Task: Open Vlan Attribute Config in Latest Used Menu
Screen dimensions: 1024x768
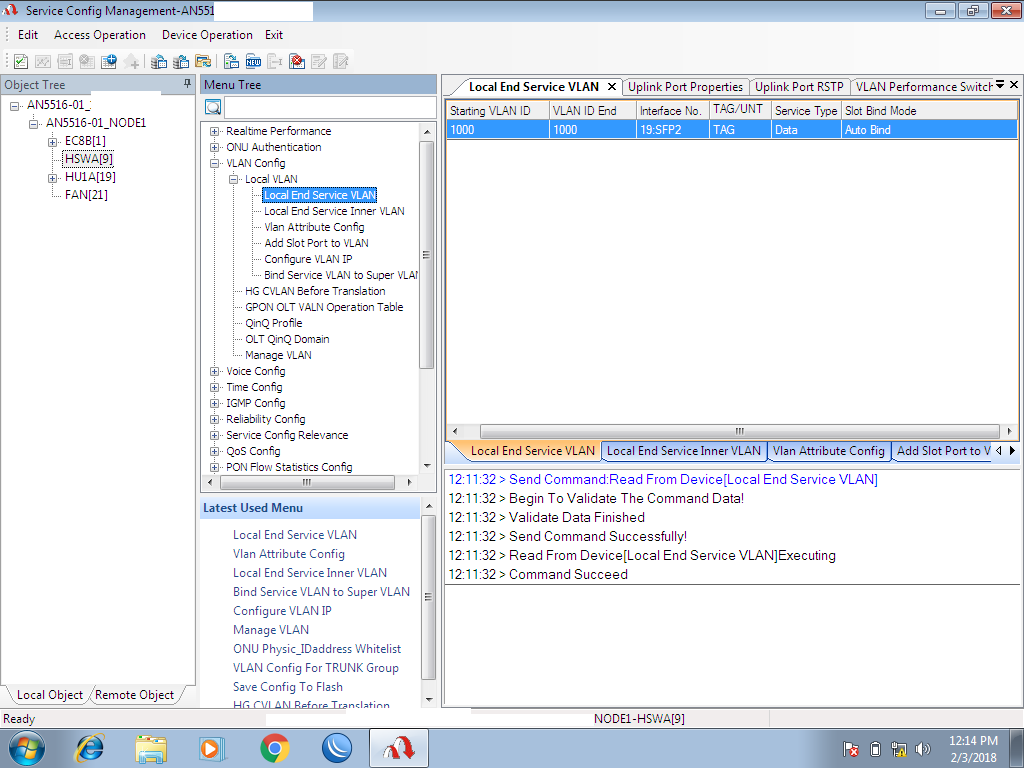Action: (x=289, y=554)
